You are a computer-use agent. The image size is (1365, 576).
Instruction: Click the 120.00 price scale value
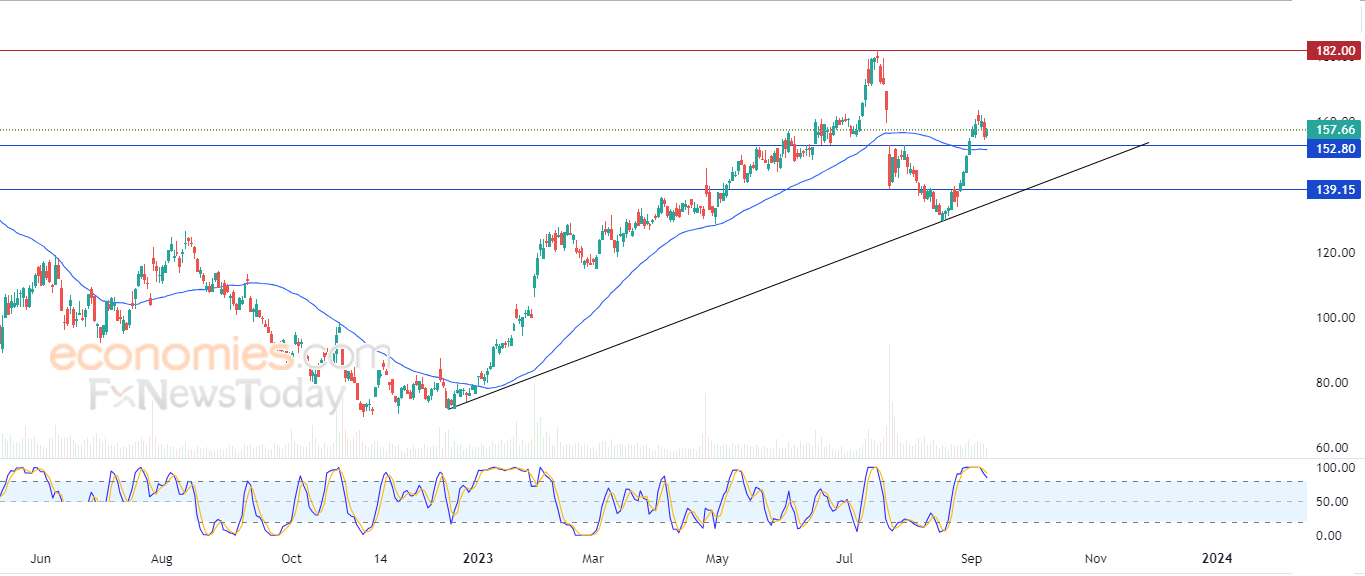coord(1336,253)
